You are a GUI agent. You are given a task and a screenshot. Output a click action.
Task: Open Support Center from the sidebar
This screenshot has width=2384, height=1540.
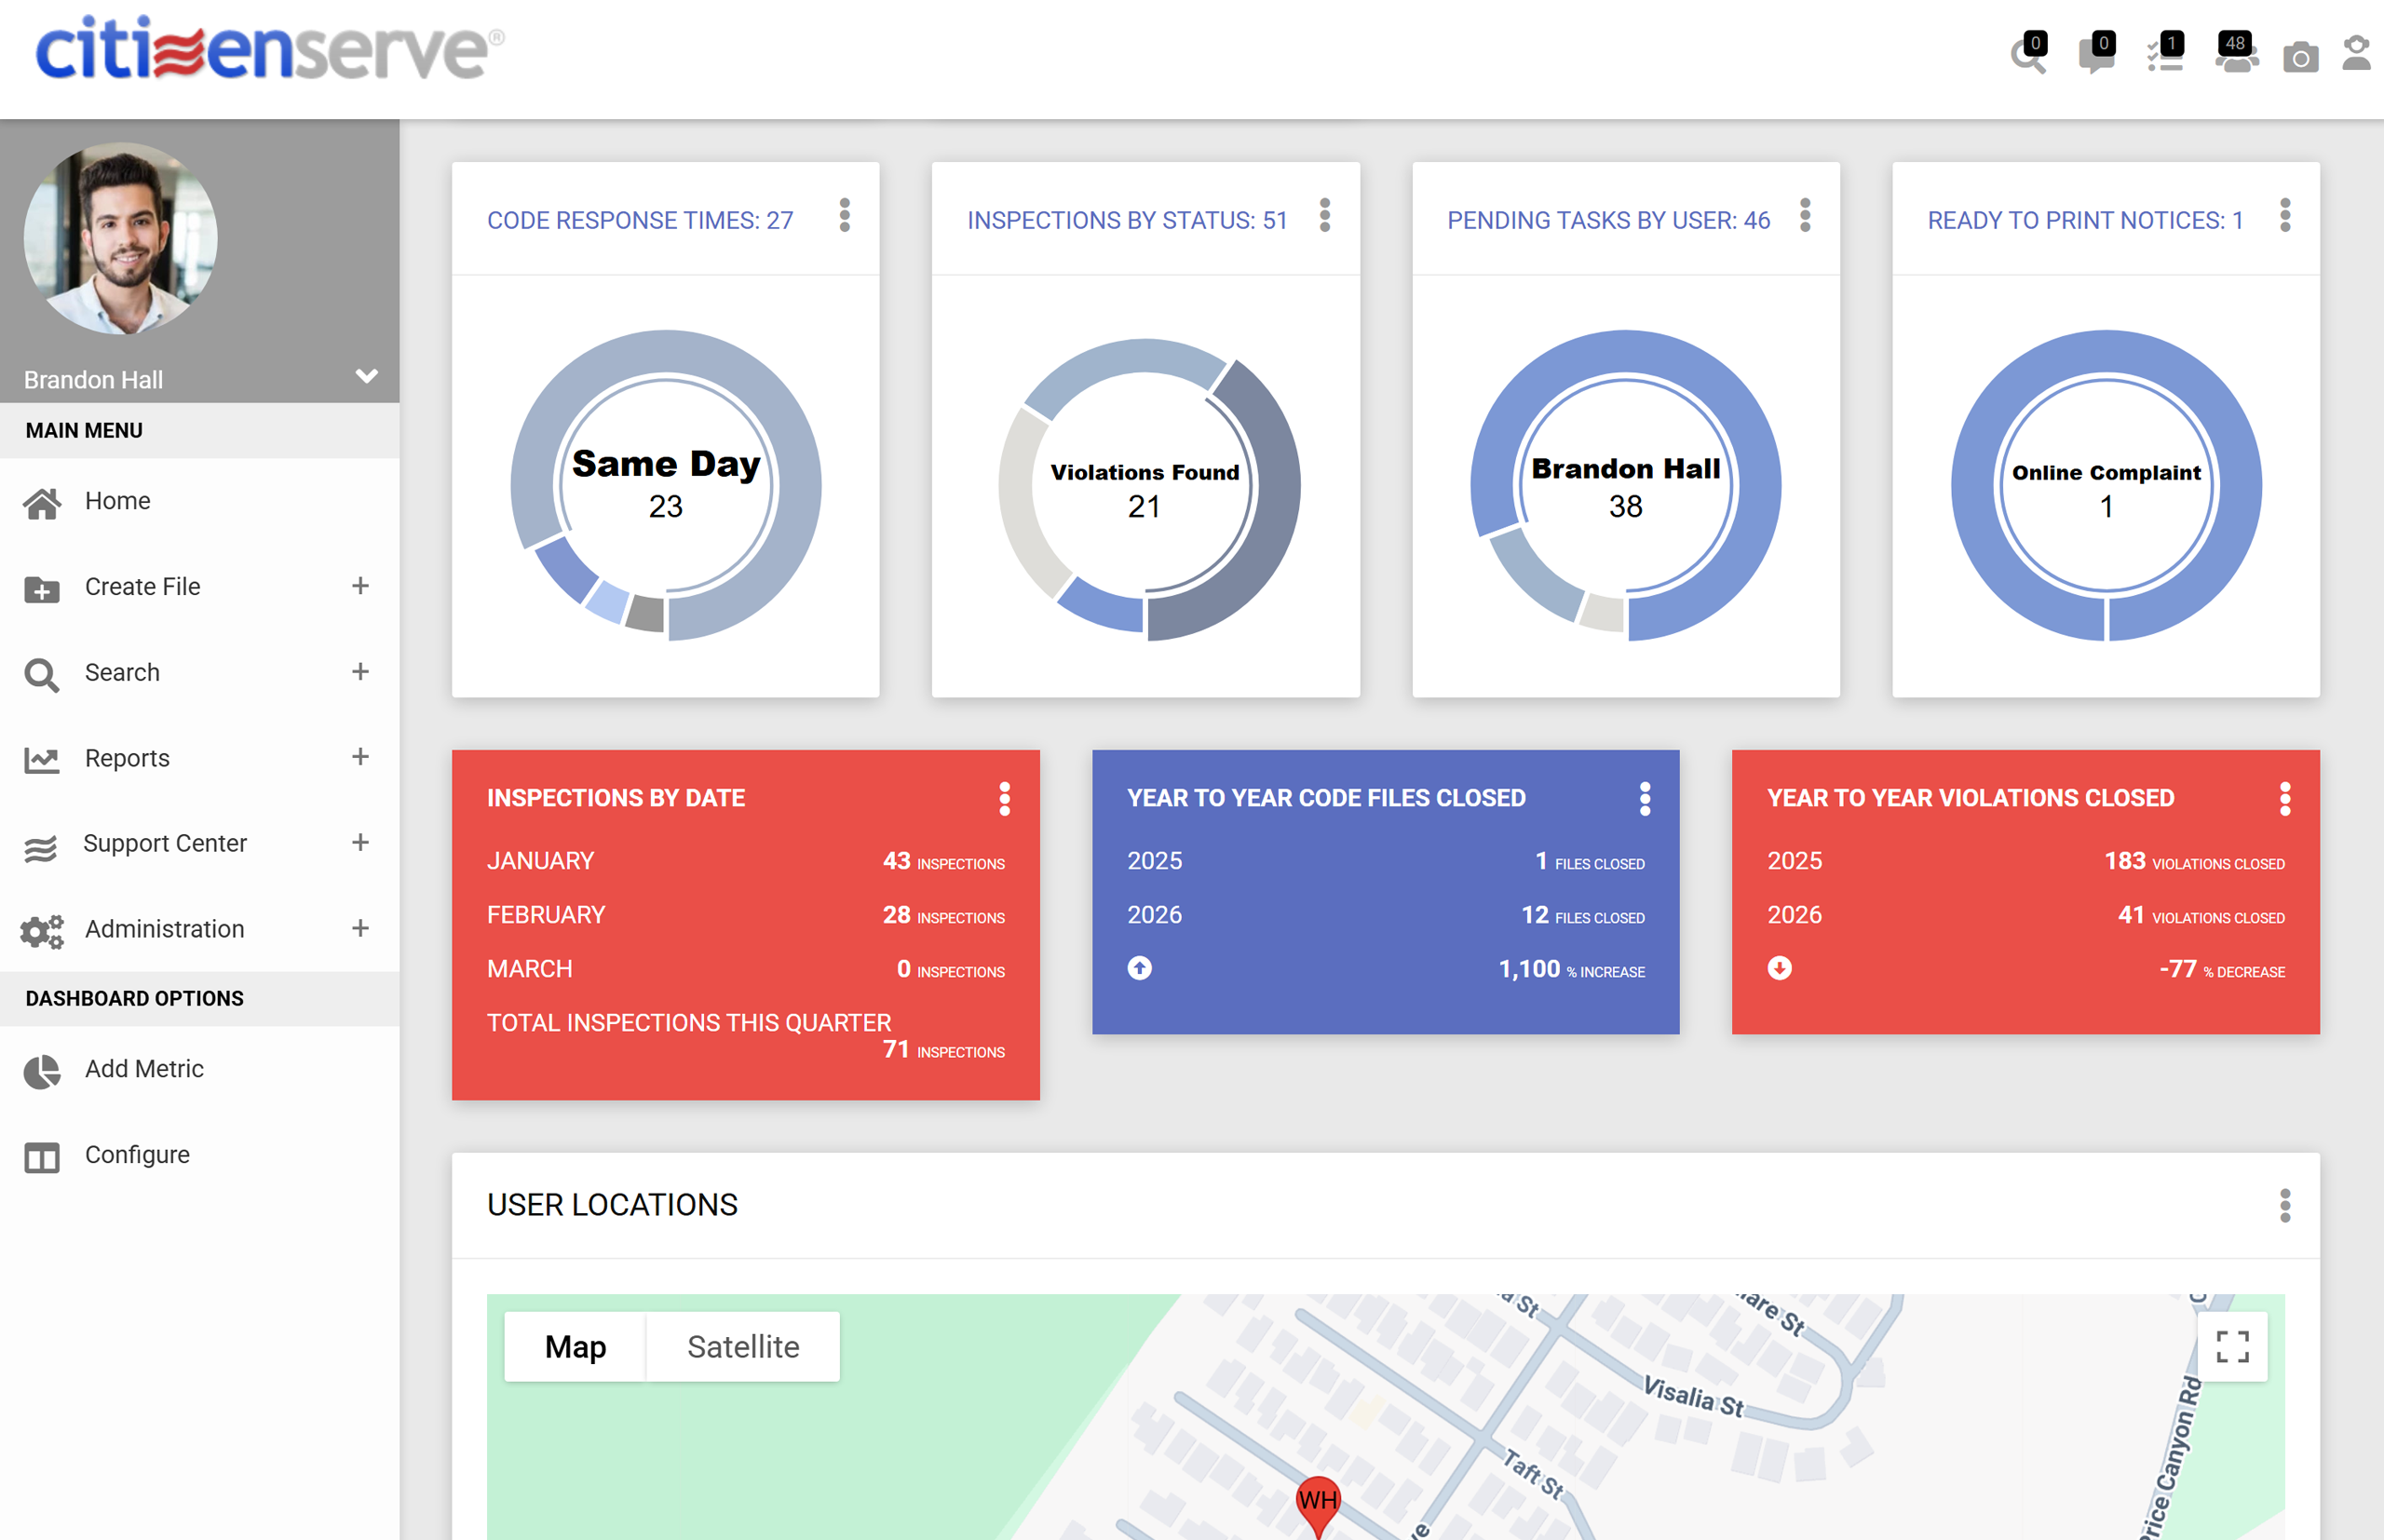(x=164, y=843)
